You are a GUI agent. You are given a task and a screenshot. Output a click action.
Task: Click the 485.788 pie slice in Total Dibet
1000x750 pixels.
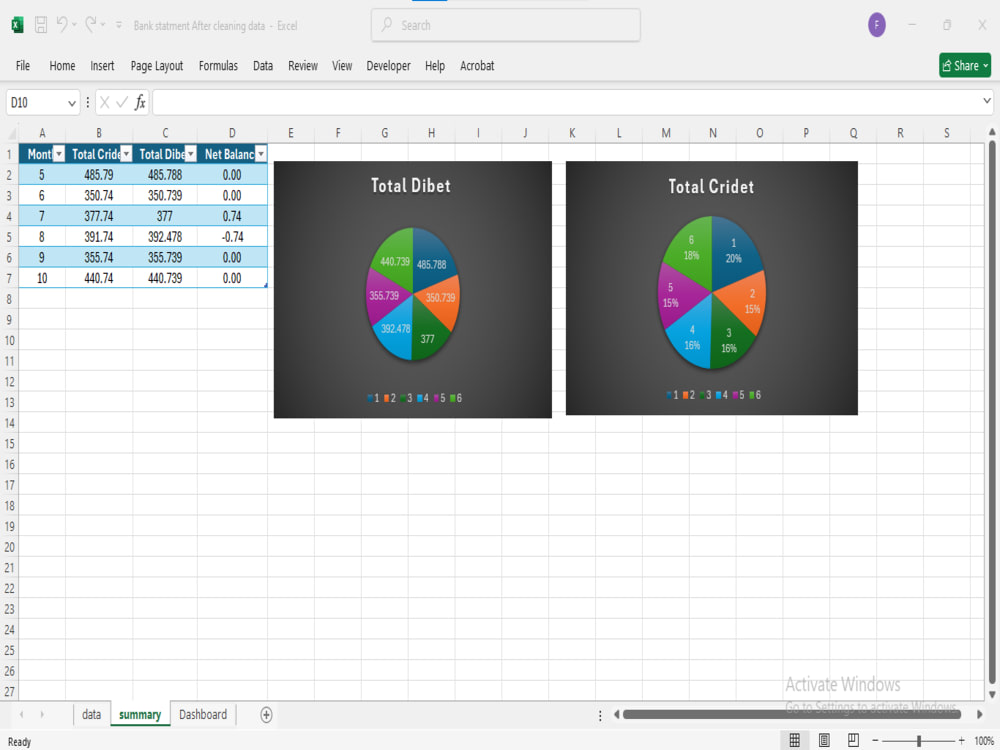coord(432,263)
